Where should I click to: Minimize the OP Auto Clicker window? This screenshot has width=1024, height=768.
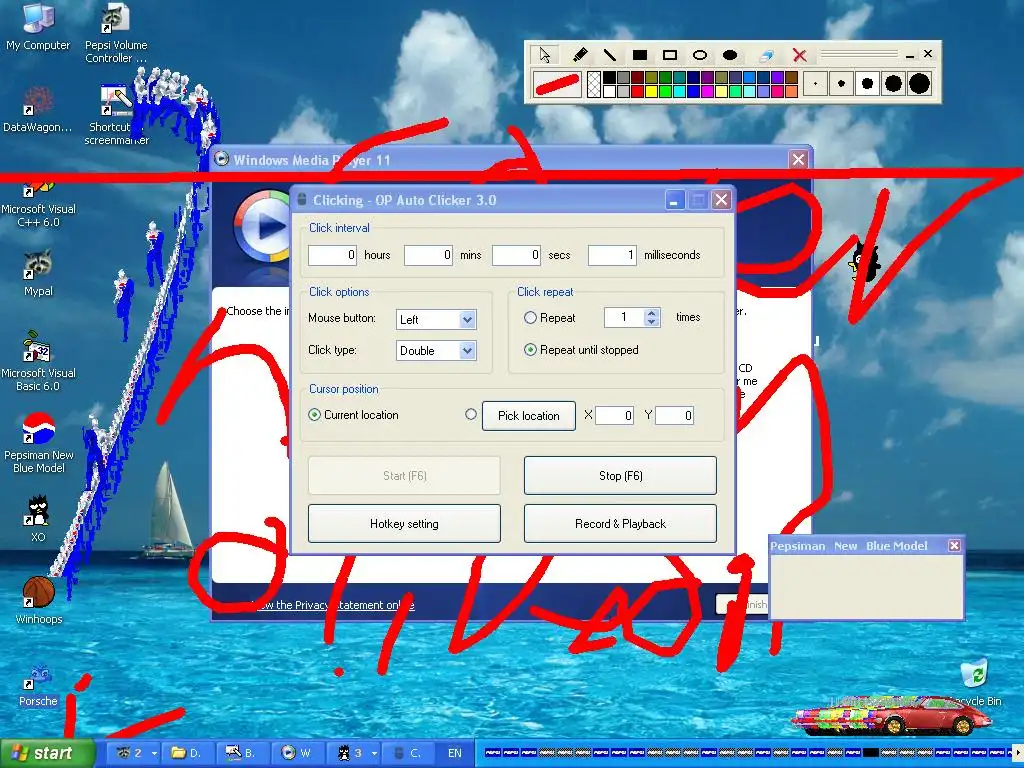click(675, 200)
